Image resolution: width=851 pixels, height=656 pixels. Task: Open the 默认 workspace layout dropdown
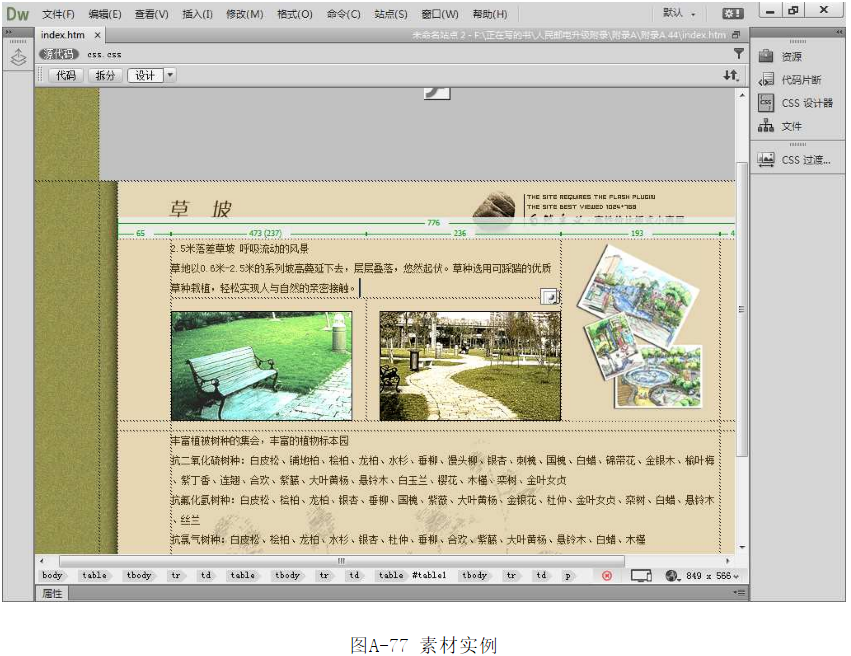[679, 14]
